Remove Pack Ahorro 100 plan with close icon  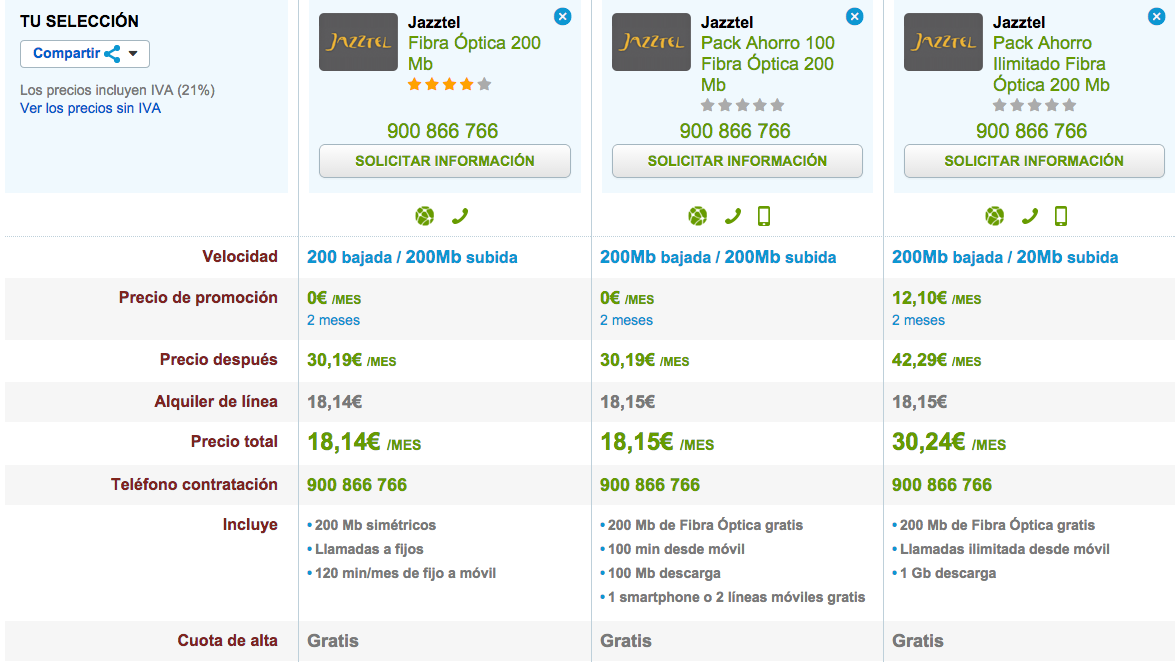[854, 16]
